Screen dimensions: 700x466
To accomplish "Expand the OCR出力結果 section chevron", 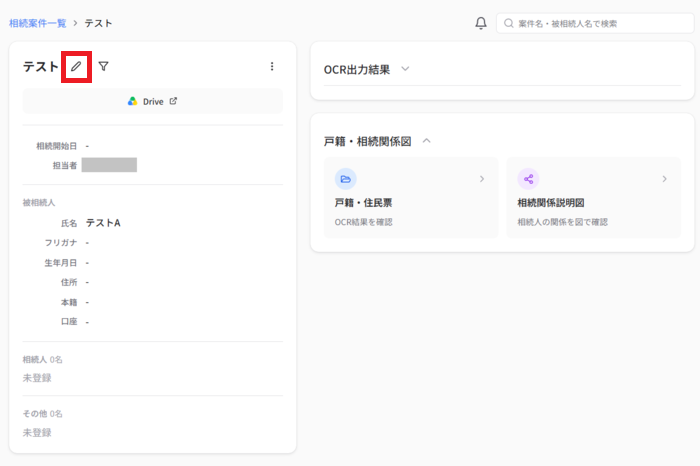I will tap(405, 69).
